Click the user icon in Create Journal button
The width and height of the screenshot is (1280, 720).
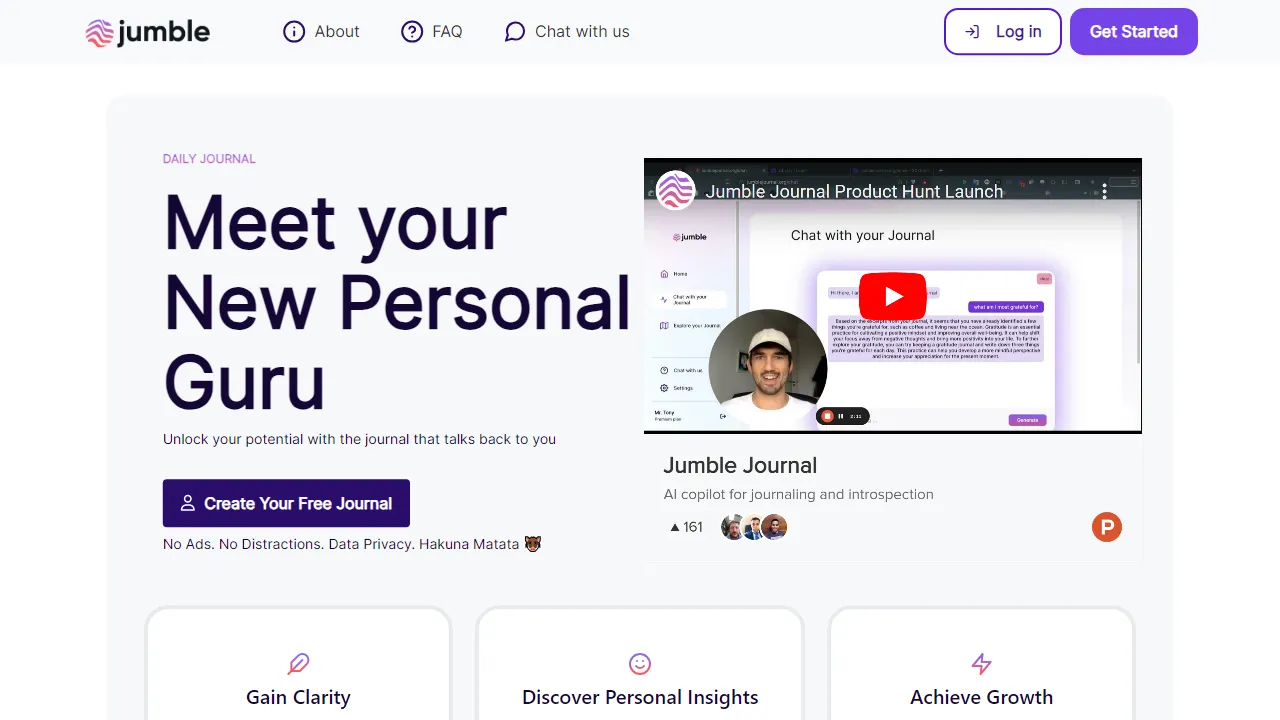(x=187, y=503)
